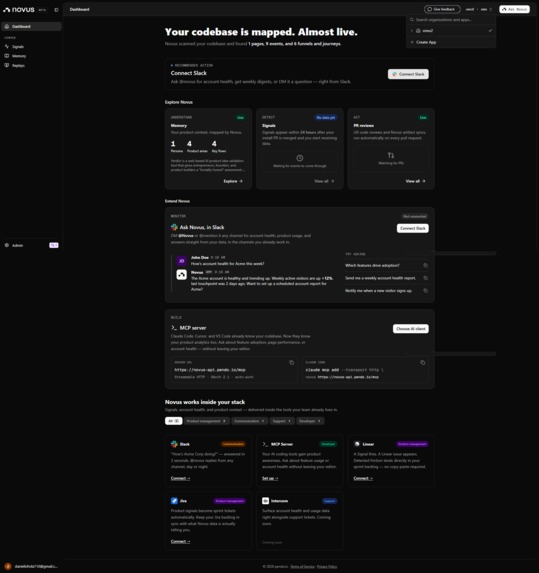The image size is (539, 573).
Task: Click the Jira icon in integrations grid
Action: coord(174,501)
